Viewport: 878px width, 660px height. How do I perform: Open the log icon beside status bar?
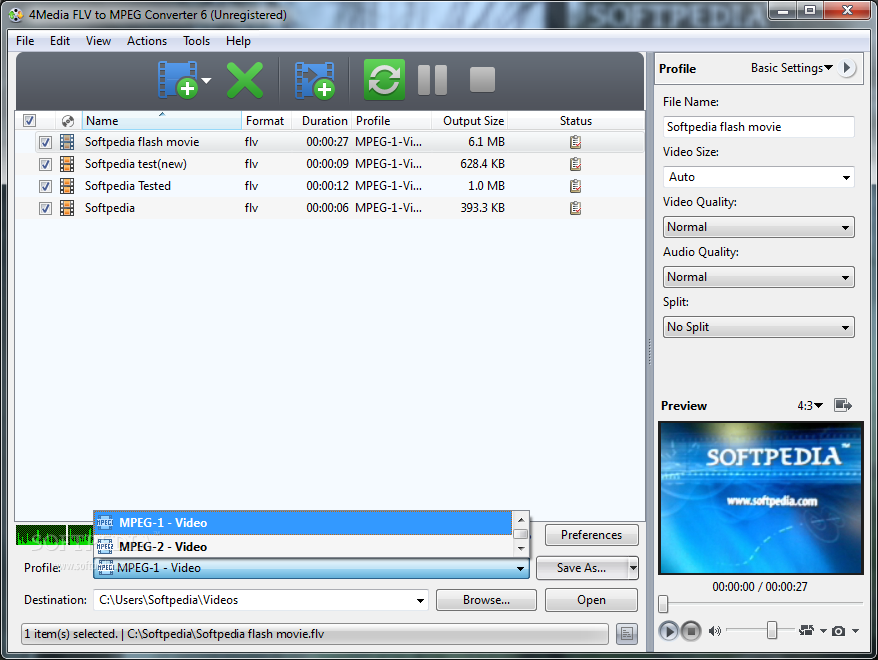coord(627,634)
